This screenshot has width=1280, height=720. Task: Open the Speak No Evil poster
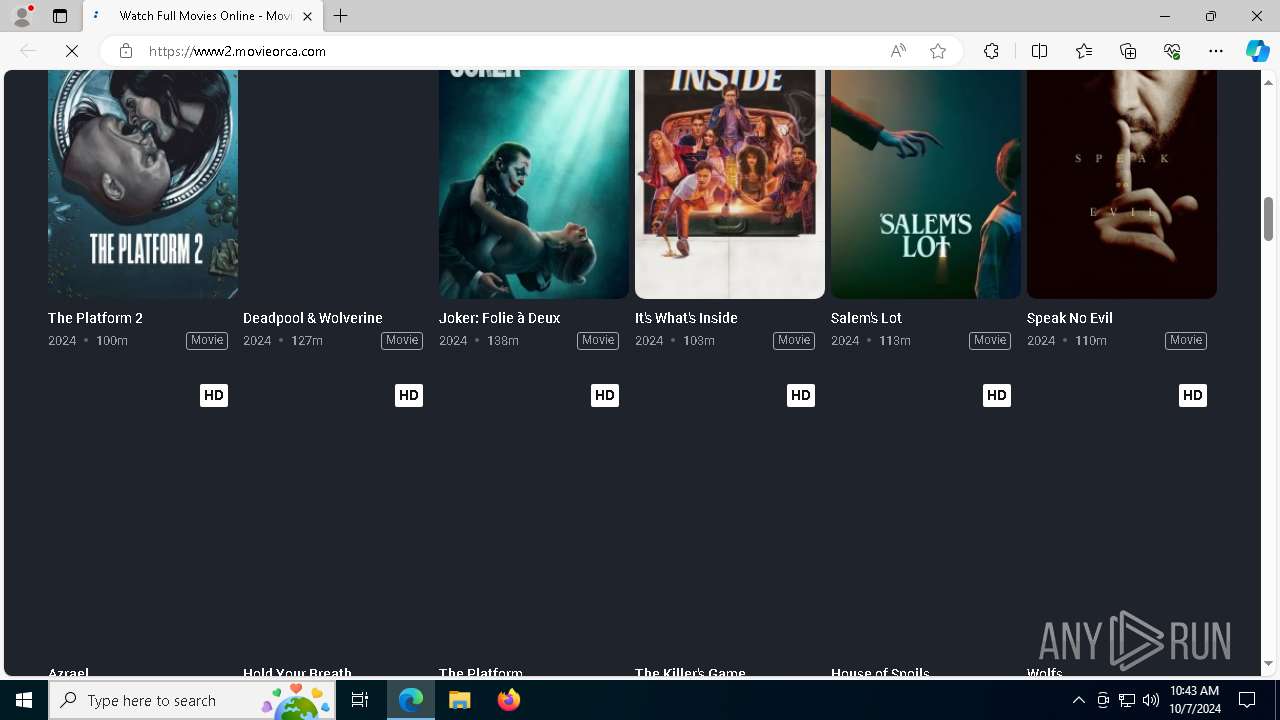pos(1122,184)
